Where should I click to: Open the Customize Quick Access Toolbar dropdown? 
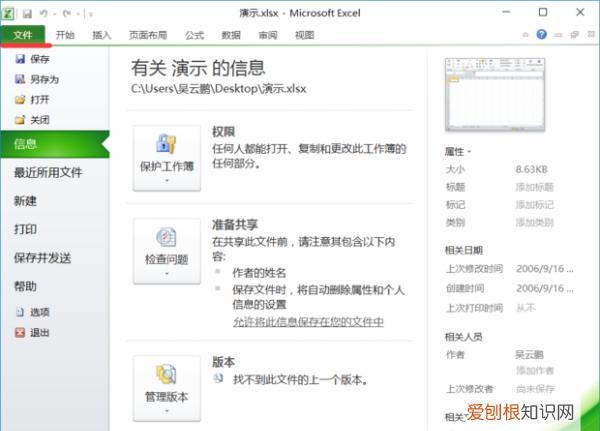tap(91, 15)
